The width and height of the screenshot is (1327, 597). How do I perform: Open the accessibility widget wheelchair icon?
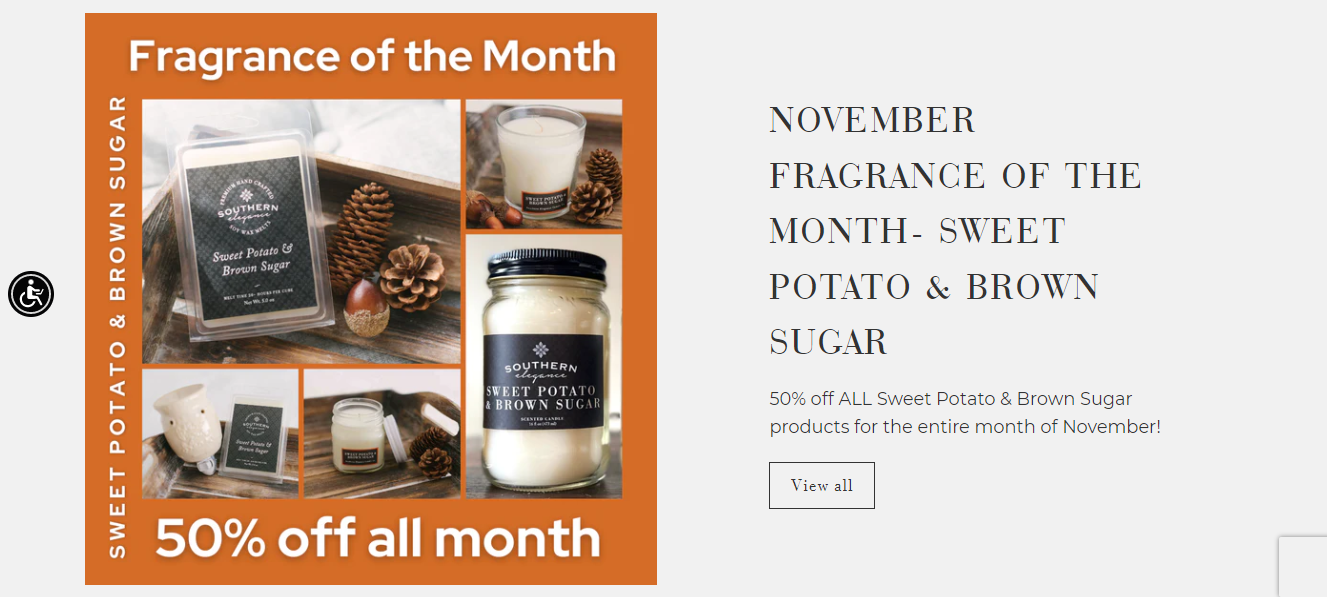31,294
